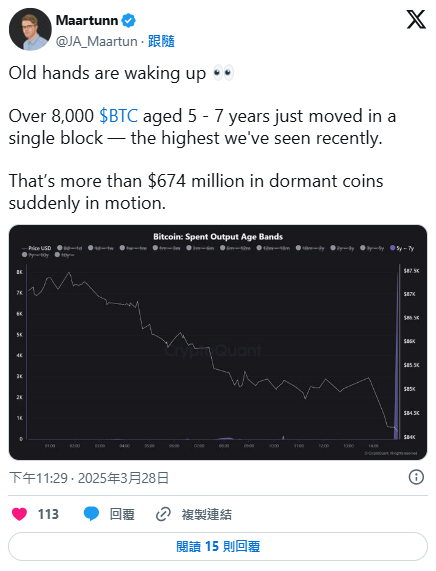Click the blue verified badge
The width and height of the screenshot is (436, 571).
[128, 20]
